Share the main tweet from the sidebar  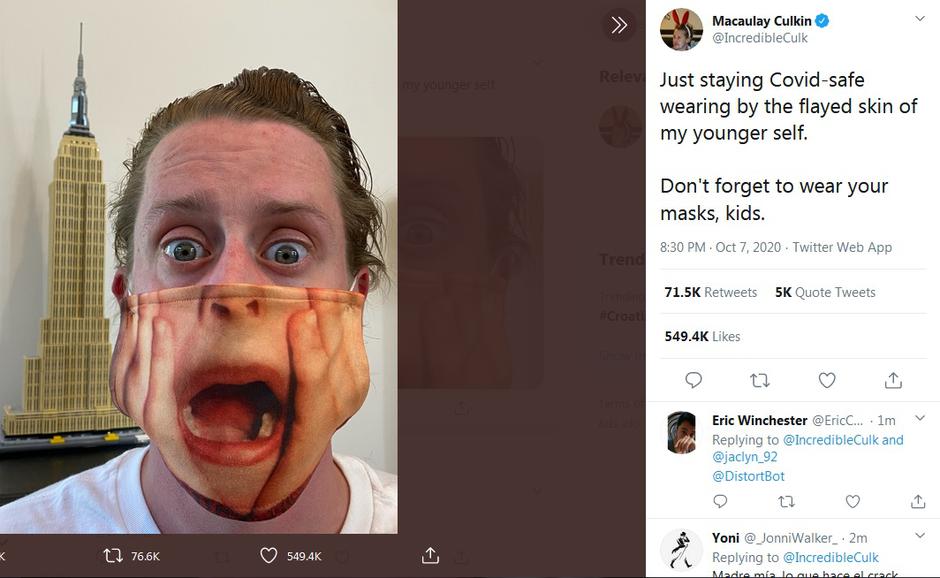click(x=893, y=380)
